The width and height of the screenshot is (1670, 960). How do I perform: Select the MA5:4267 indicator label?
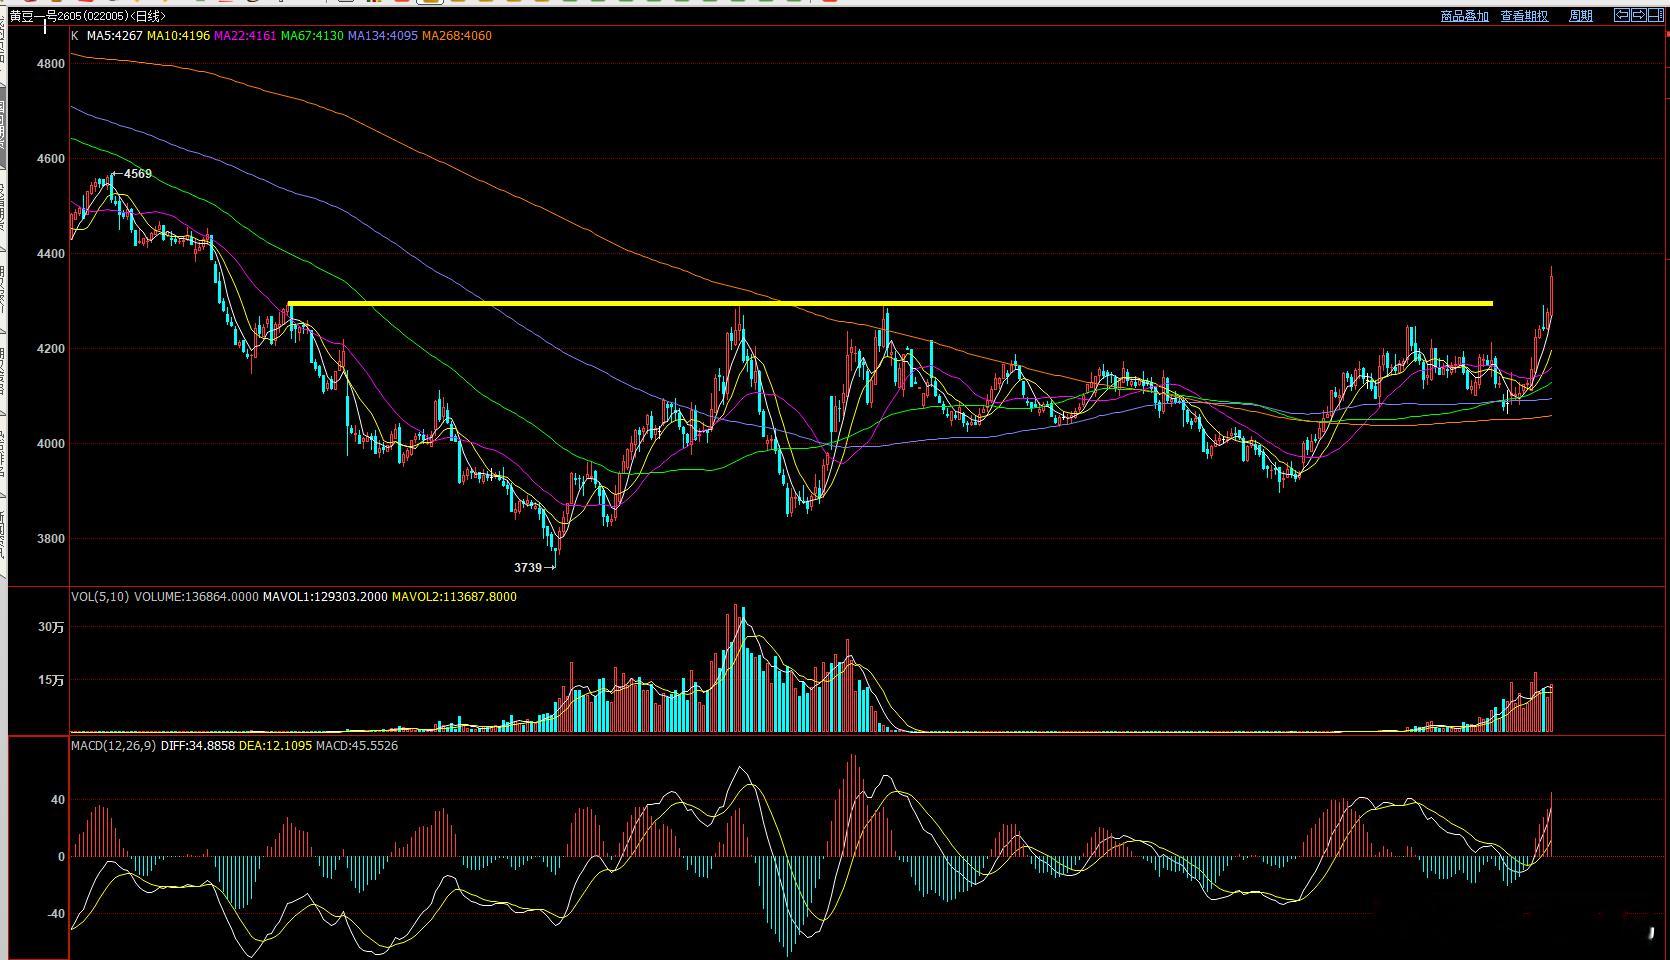click(114, 36)
